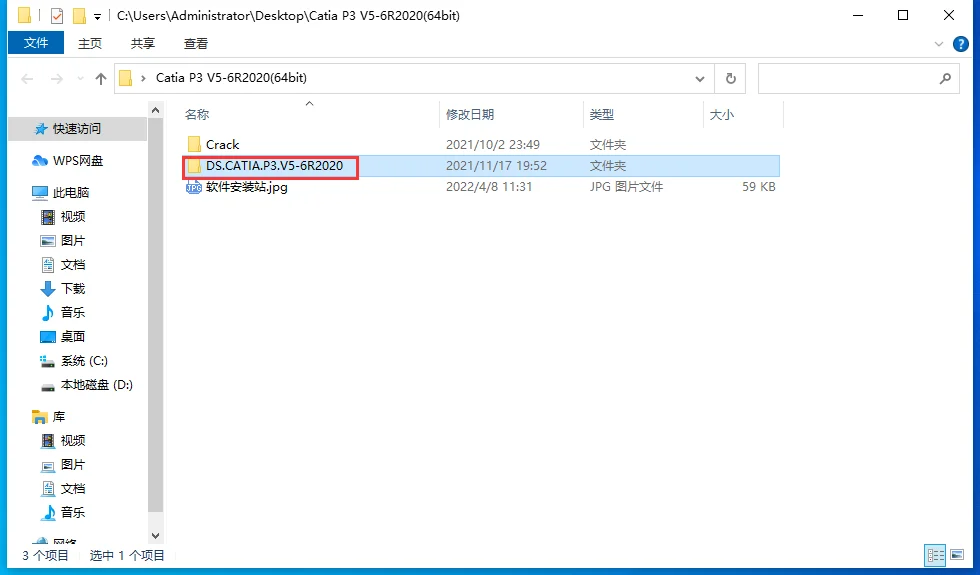The width and height of the screenshot is (980, 575).
Task: Select 视频 under 此电脑
Action: click(x=72, y=217)
